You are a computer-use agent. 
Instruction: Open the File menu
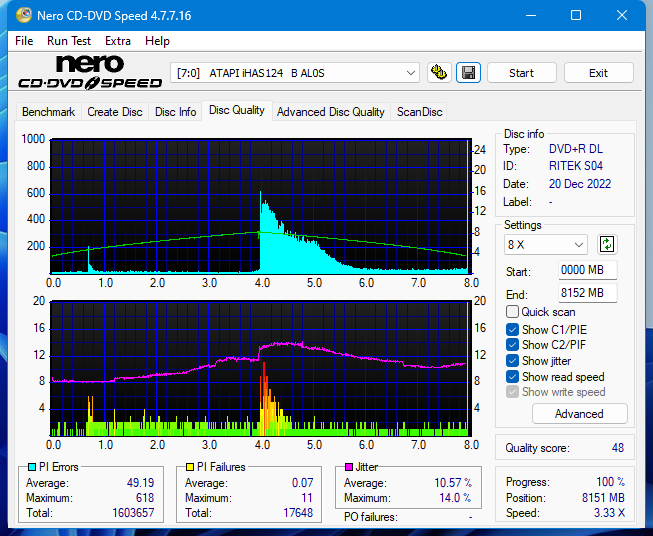pos(24,41)
